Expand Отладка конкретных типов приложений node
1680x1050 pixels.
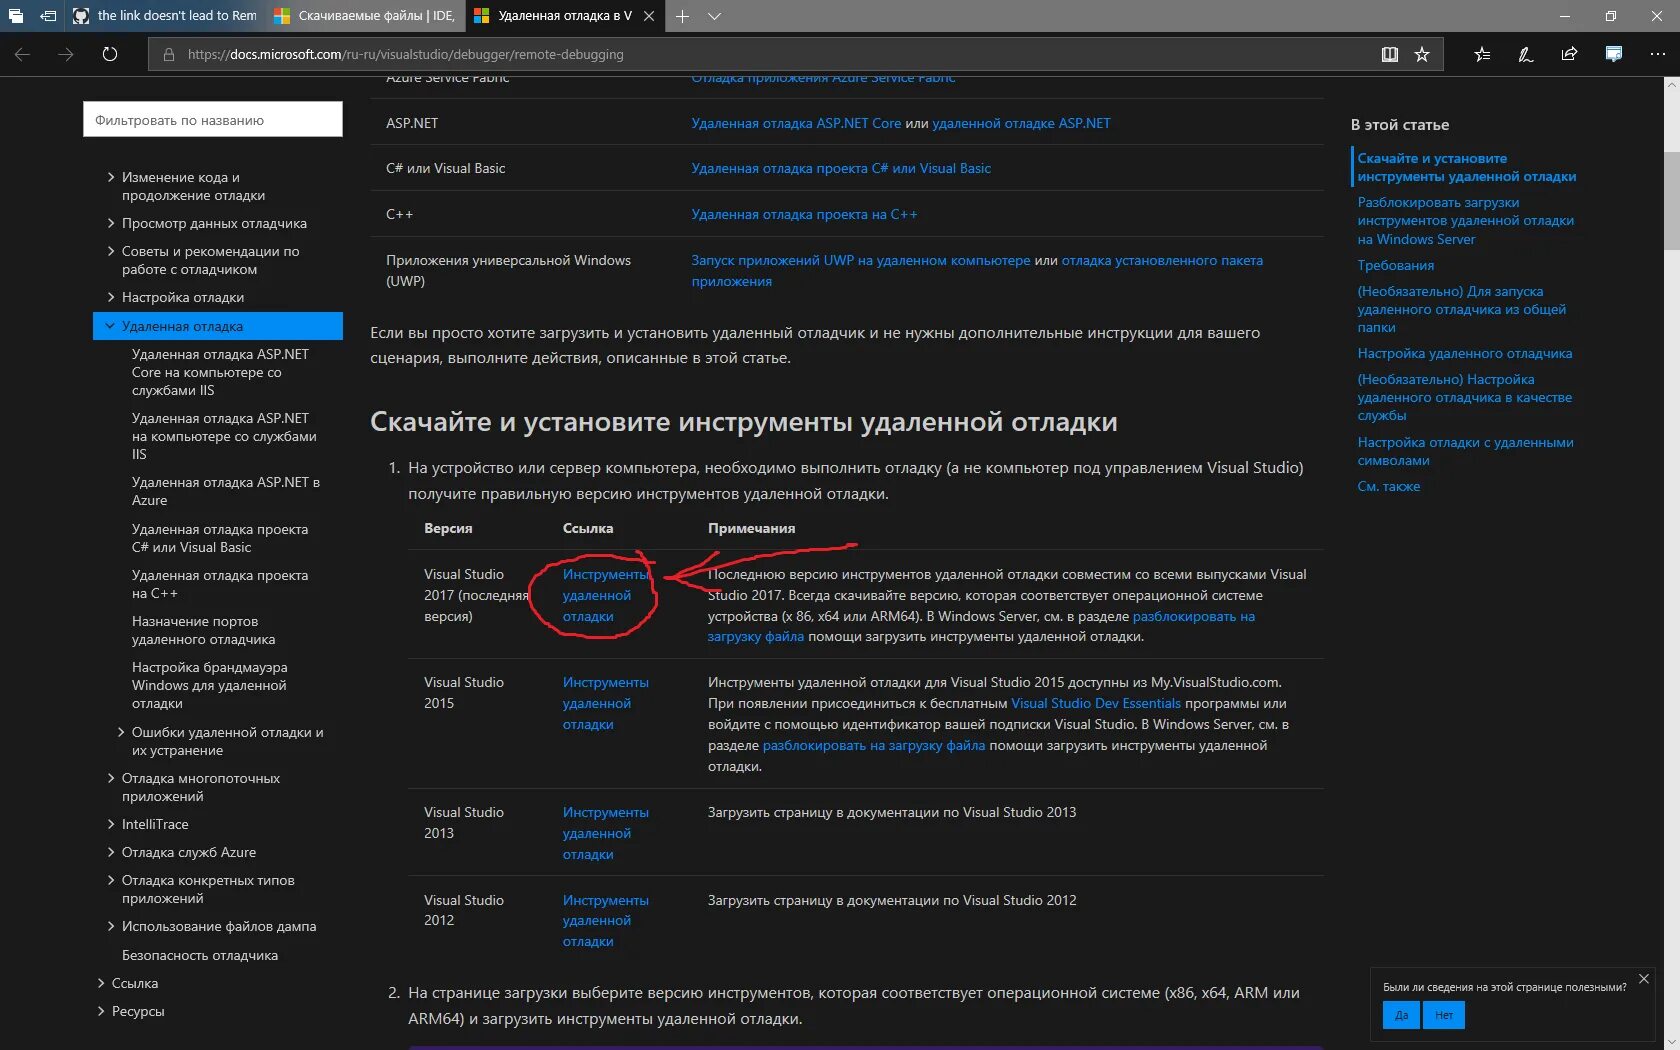pos(111,880)
